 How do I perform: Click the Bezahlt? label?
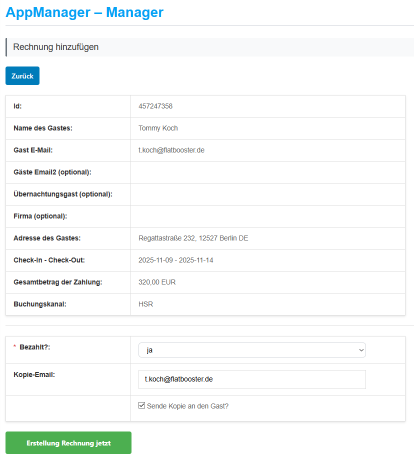[35, 347]
